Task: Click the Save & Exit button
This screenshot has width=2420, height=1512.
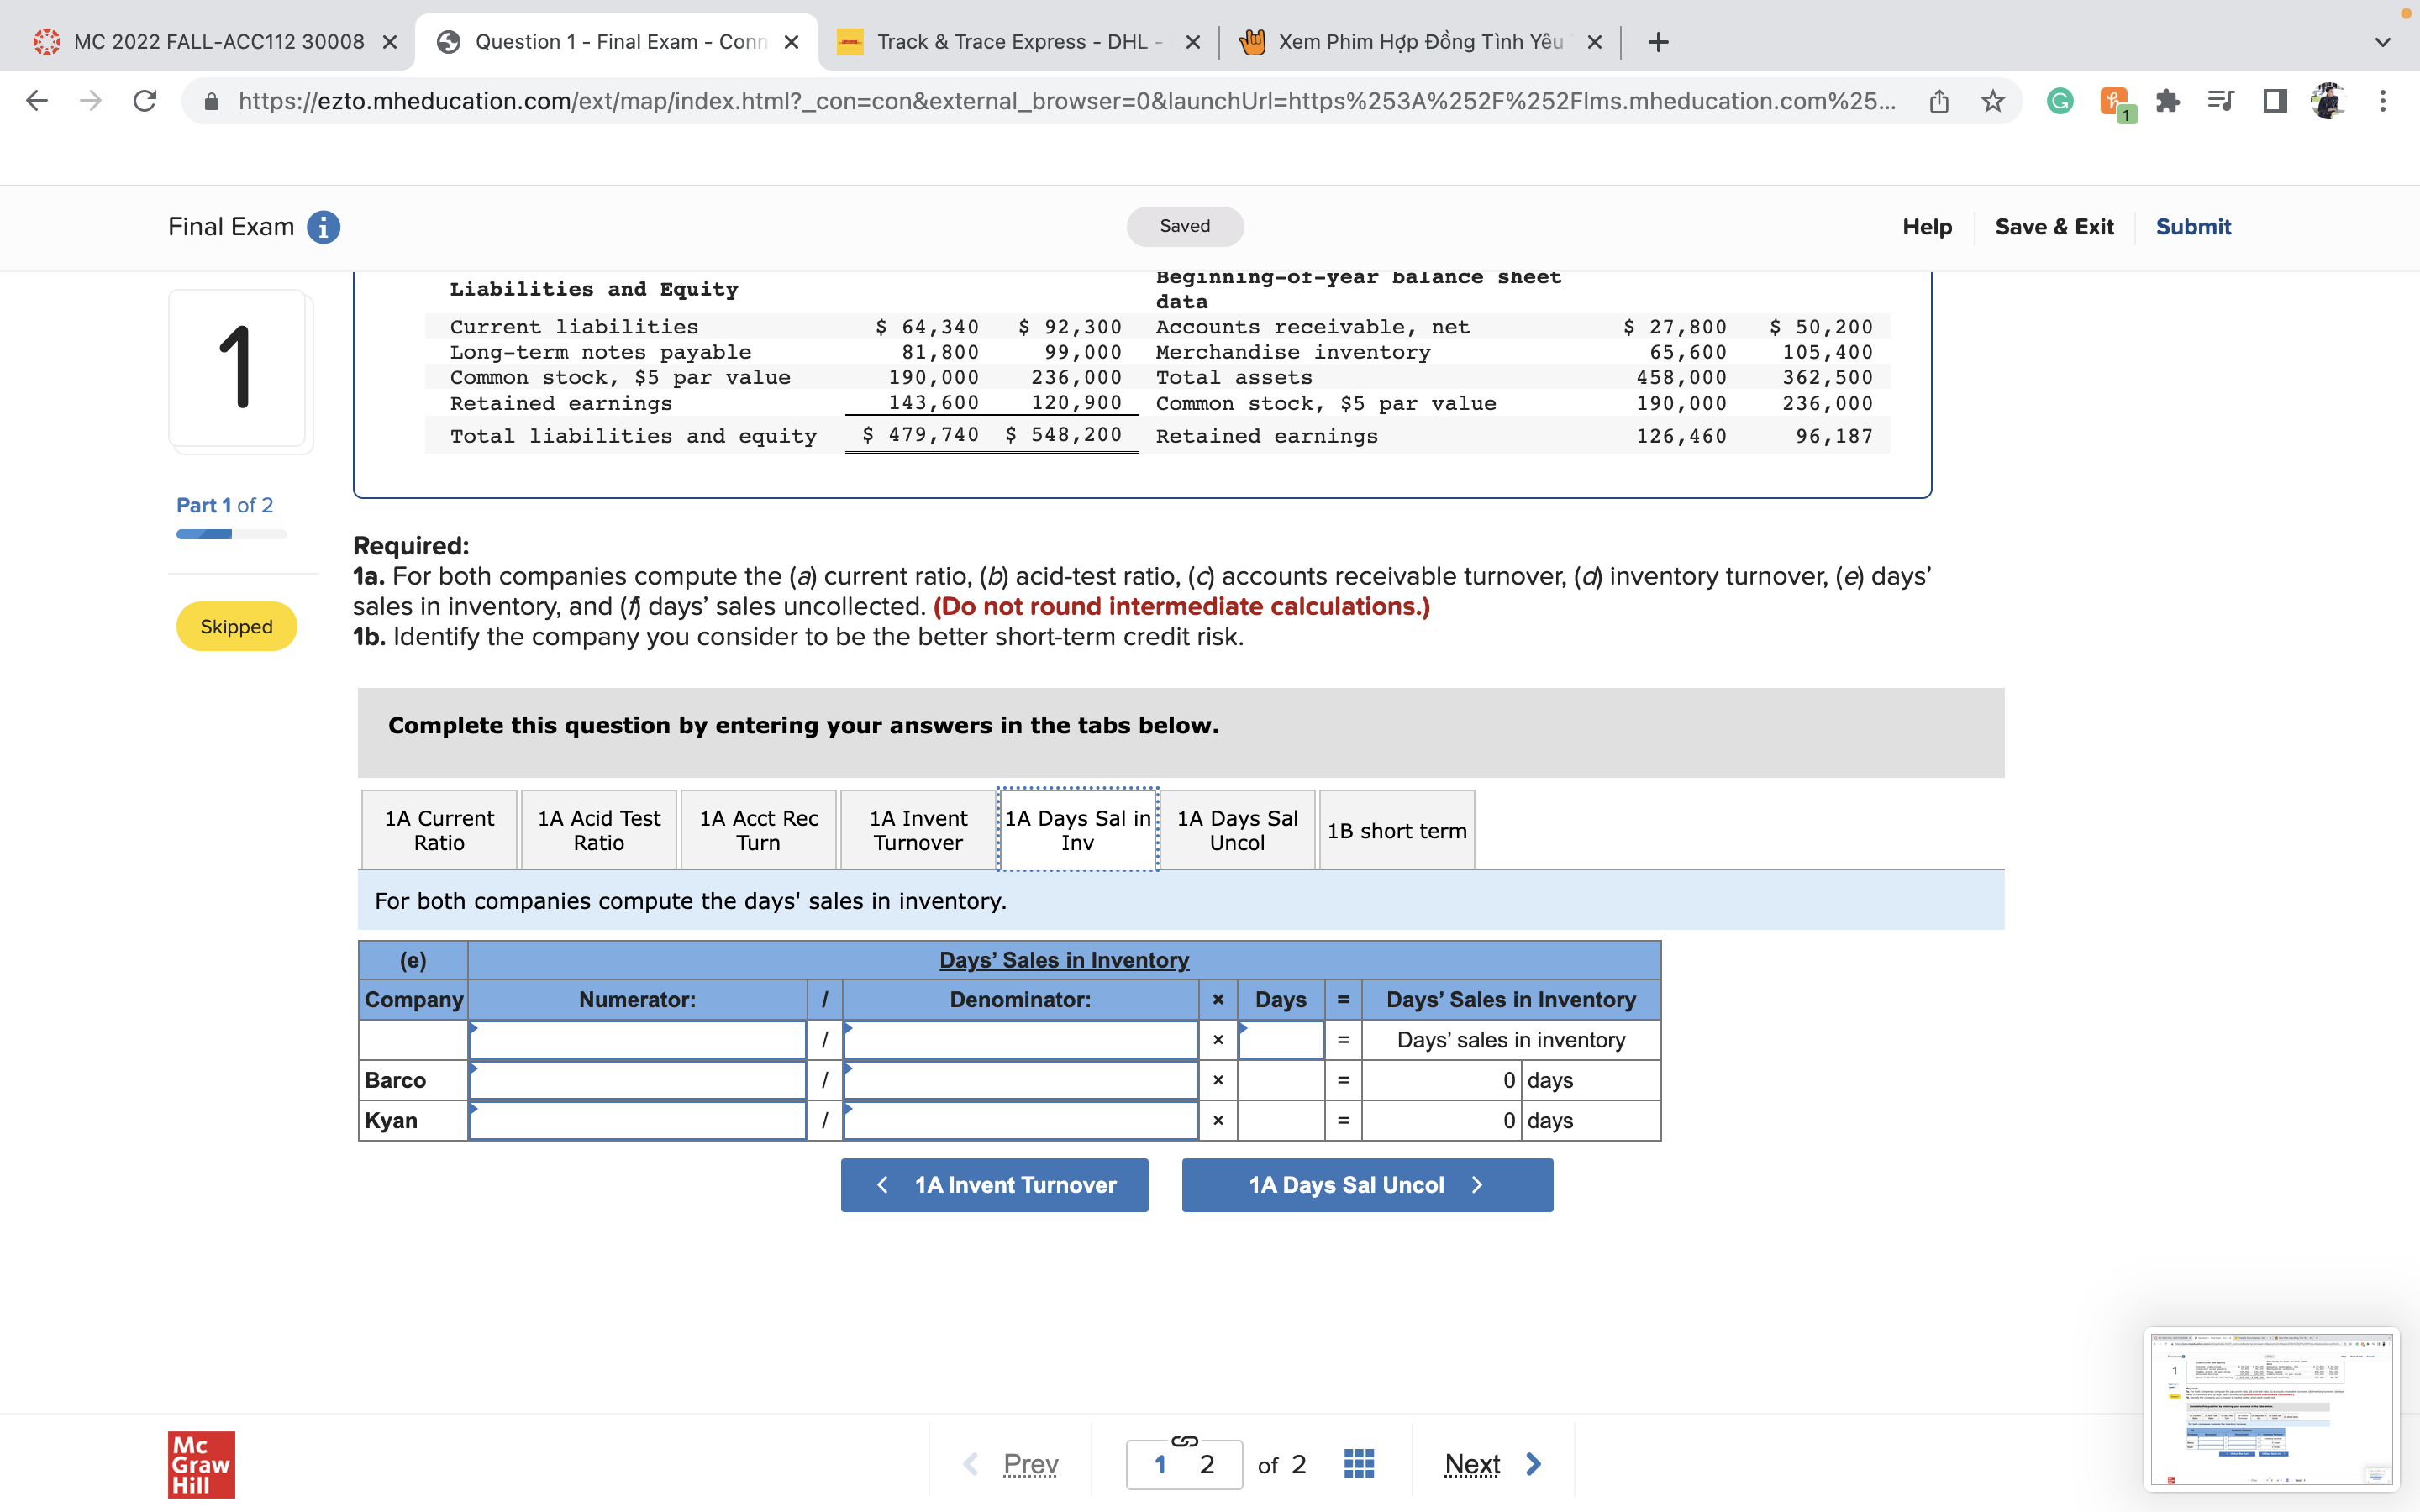Action: pos(2054,227)
